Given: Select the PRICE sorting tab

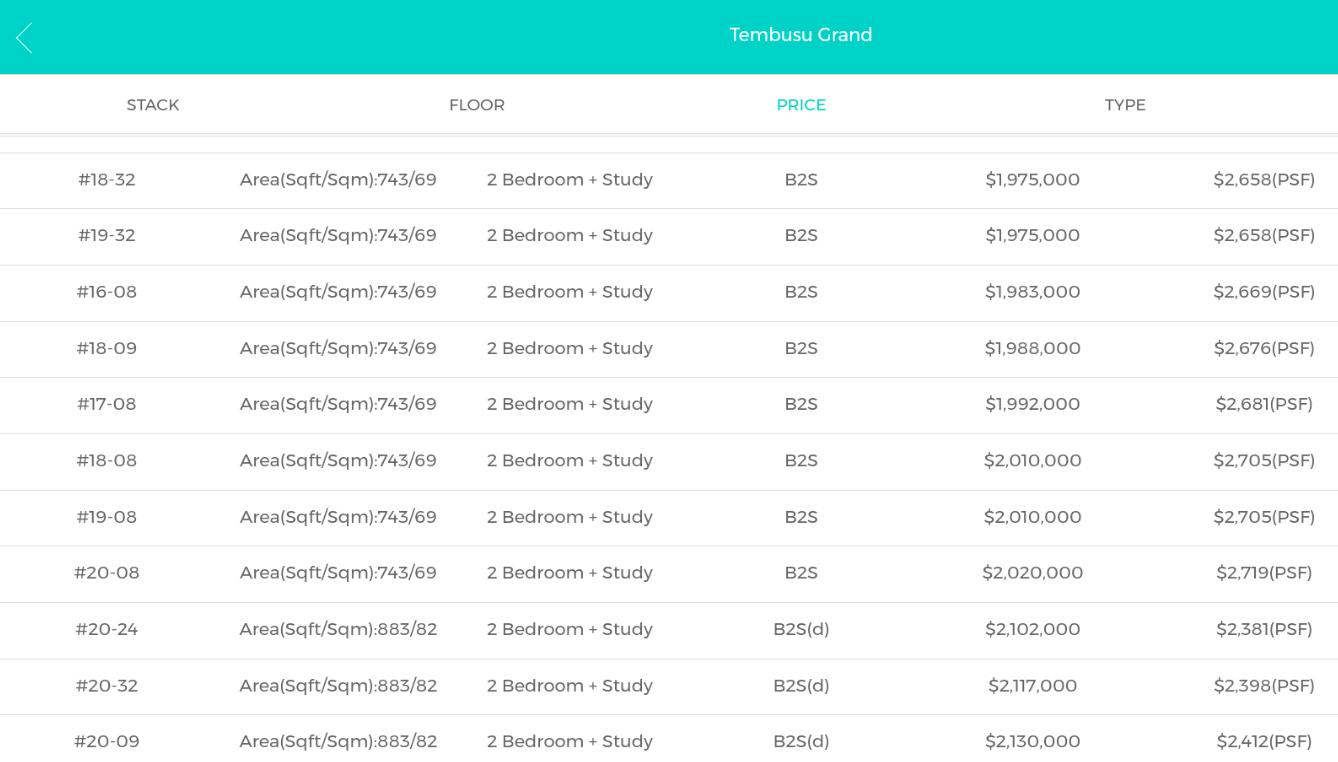Looking at the screenshot, I should 801,105.
